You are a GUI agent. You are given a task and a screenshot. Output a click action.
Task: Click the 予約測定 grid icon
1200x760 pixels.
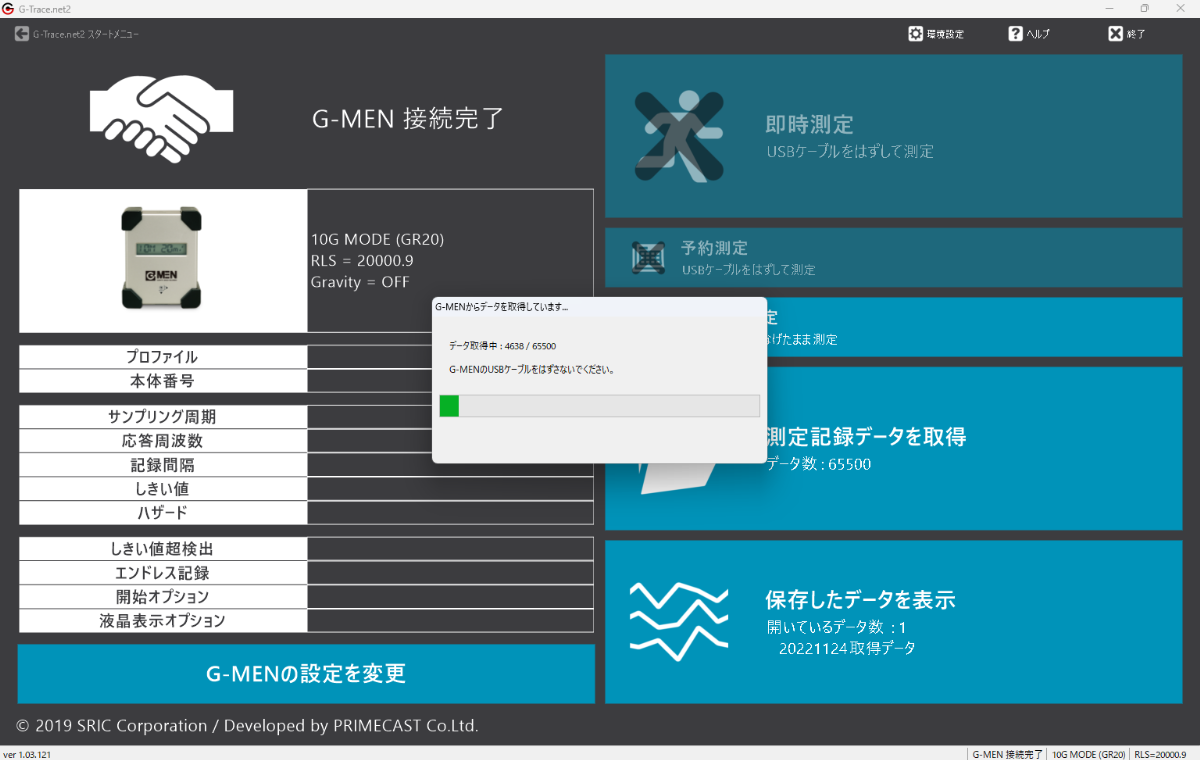(x=648, y=258)
